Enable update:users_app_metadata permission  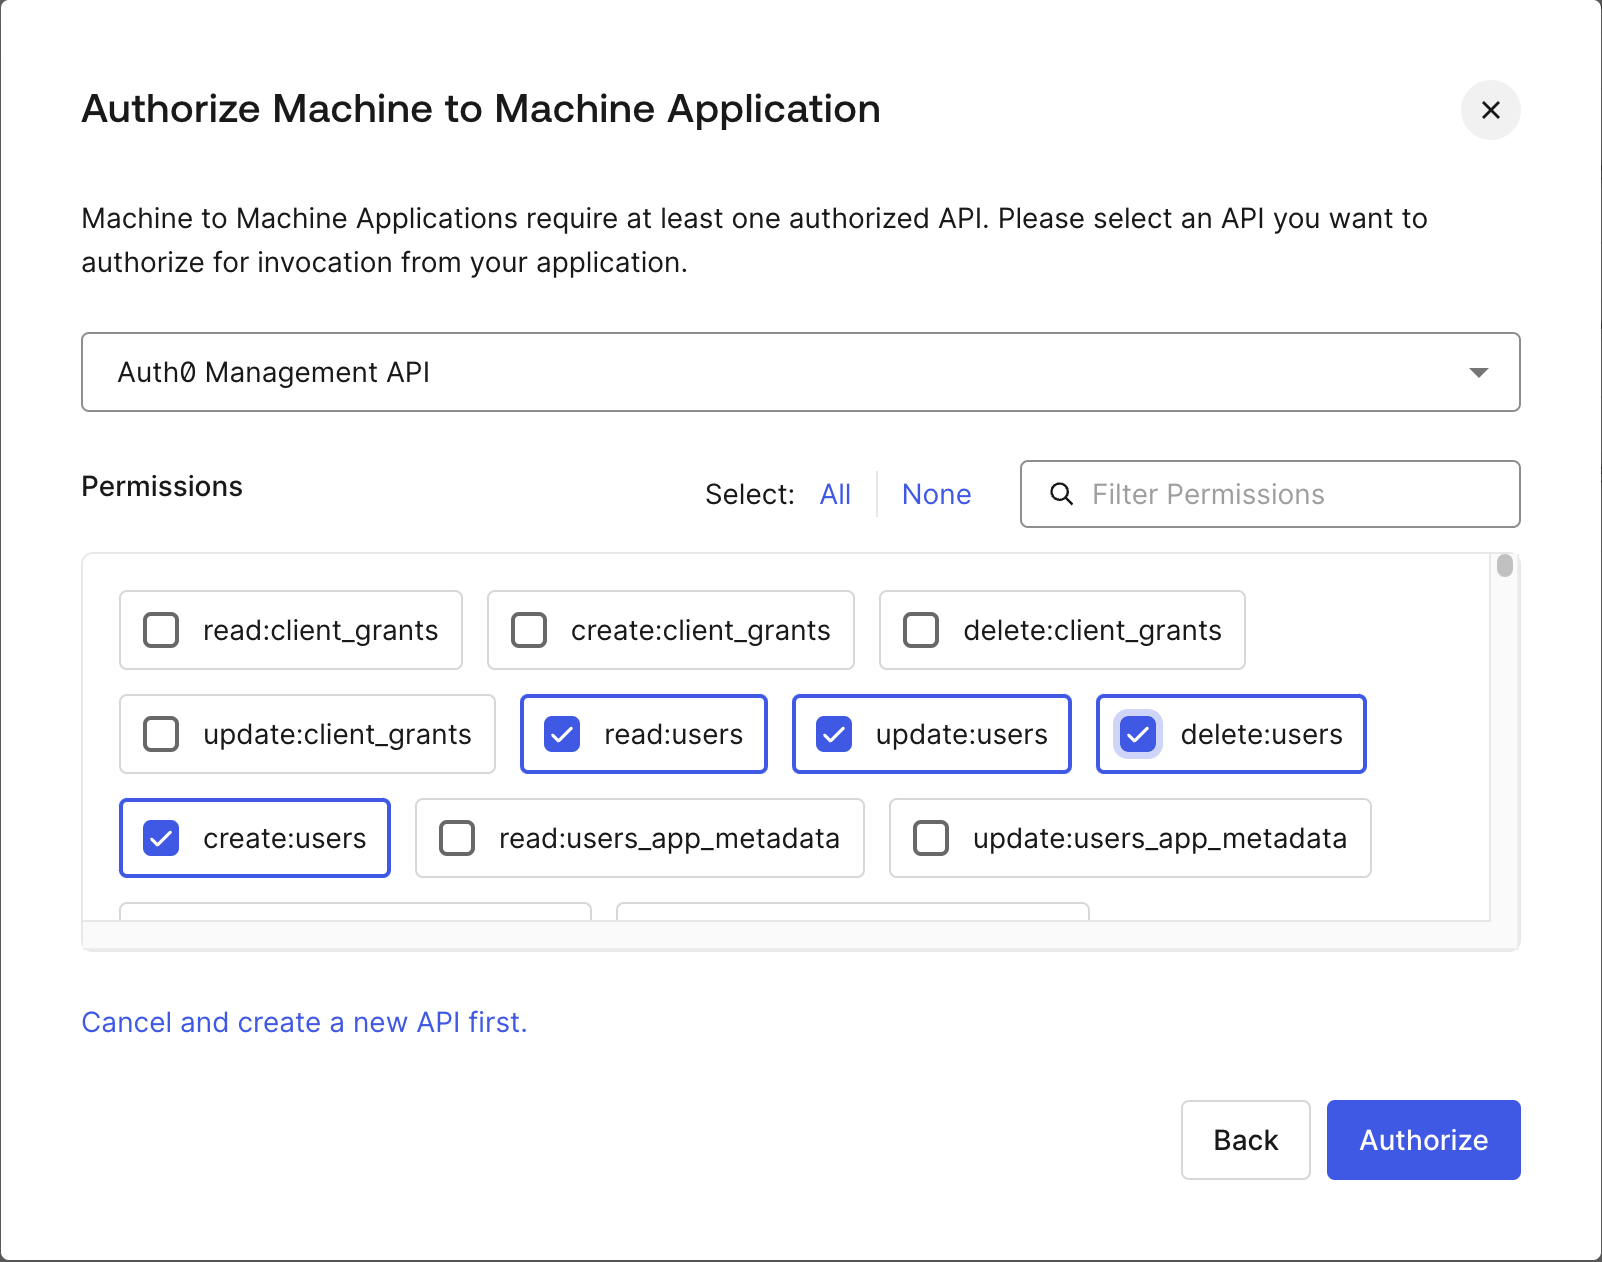pos(931,838)
